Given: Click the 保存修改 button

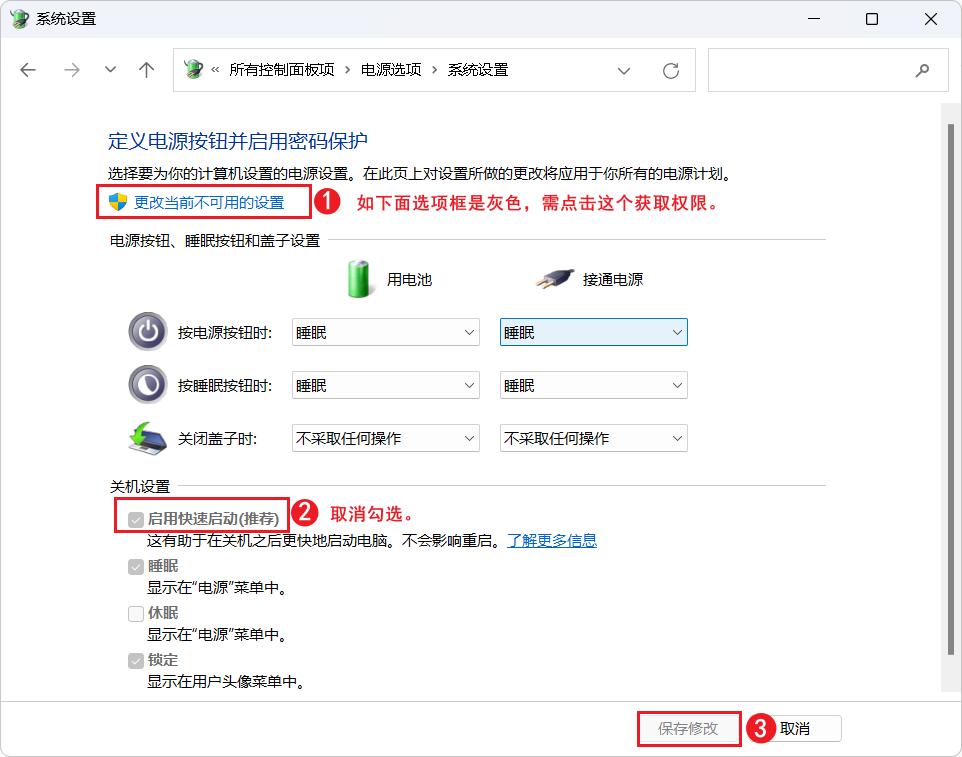Looking at the screenshot, I should (689, 728).
